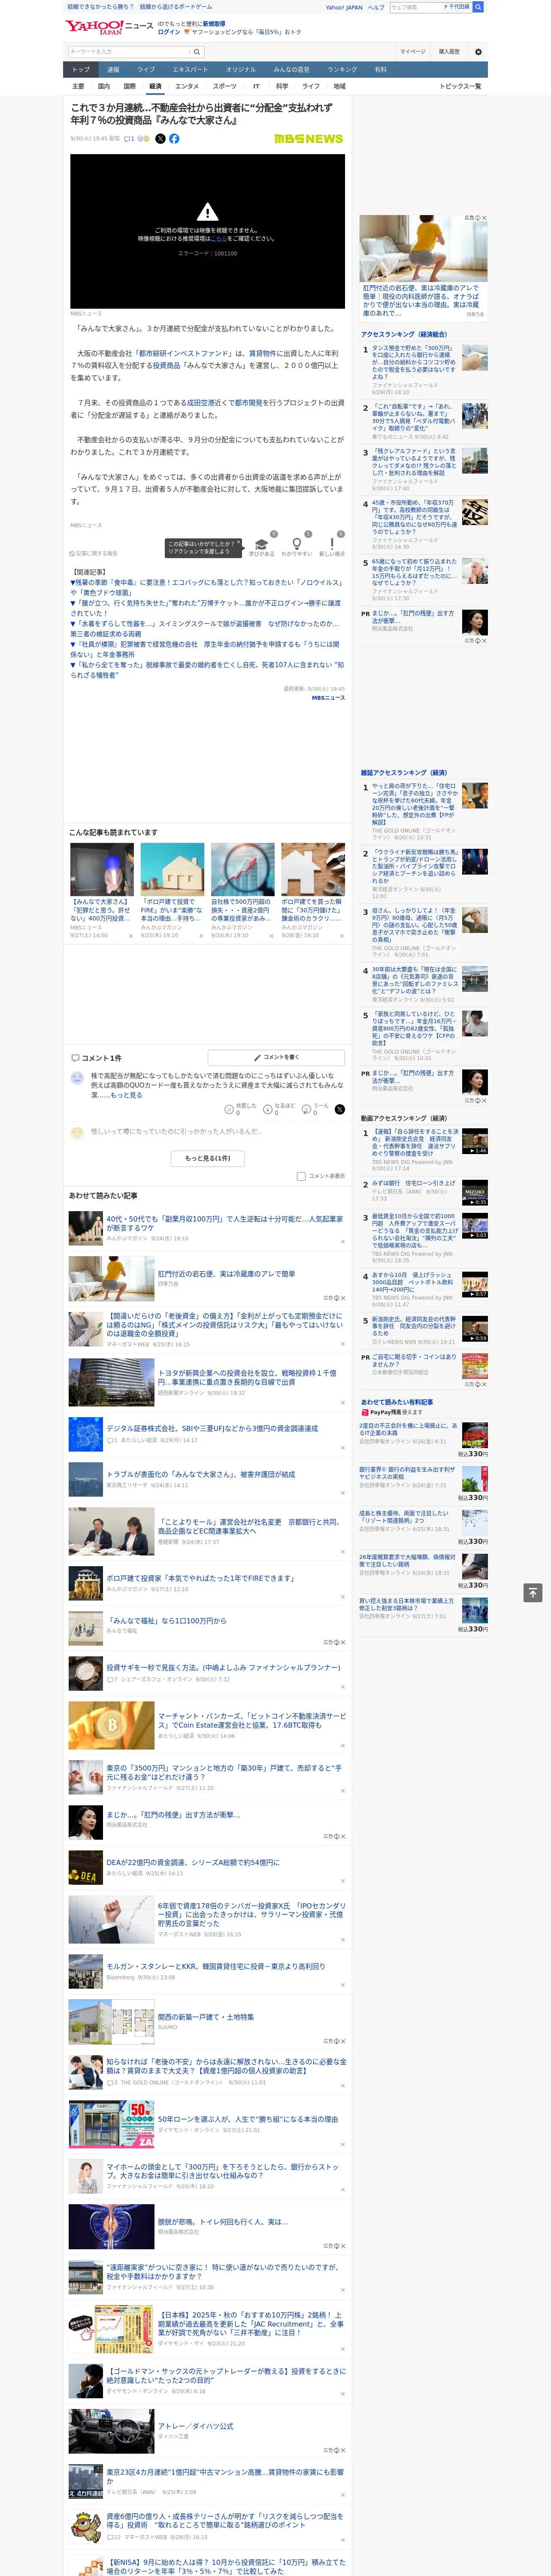Open the デジタル証券株式会社 SBI article
The image size is (551, 2576).
pyautogui.click(x=208, y=1434)
